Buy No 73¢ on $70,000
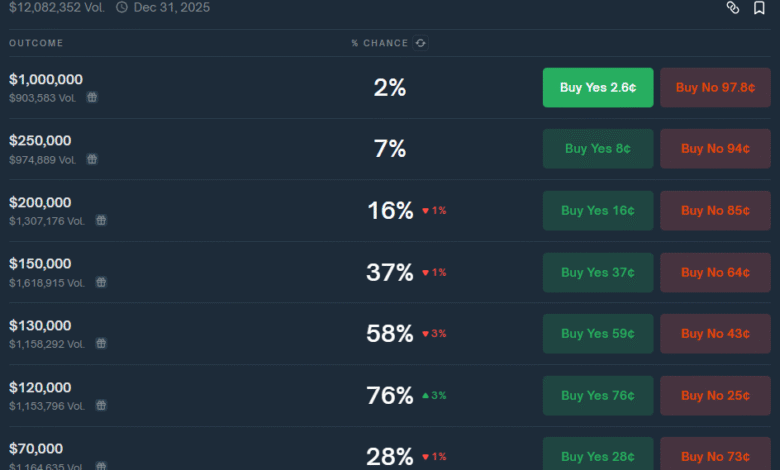This screenshot has height=470, width=780. (715, 455)
